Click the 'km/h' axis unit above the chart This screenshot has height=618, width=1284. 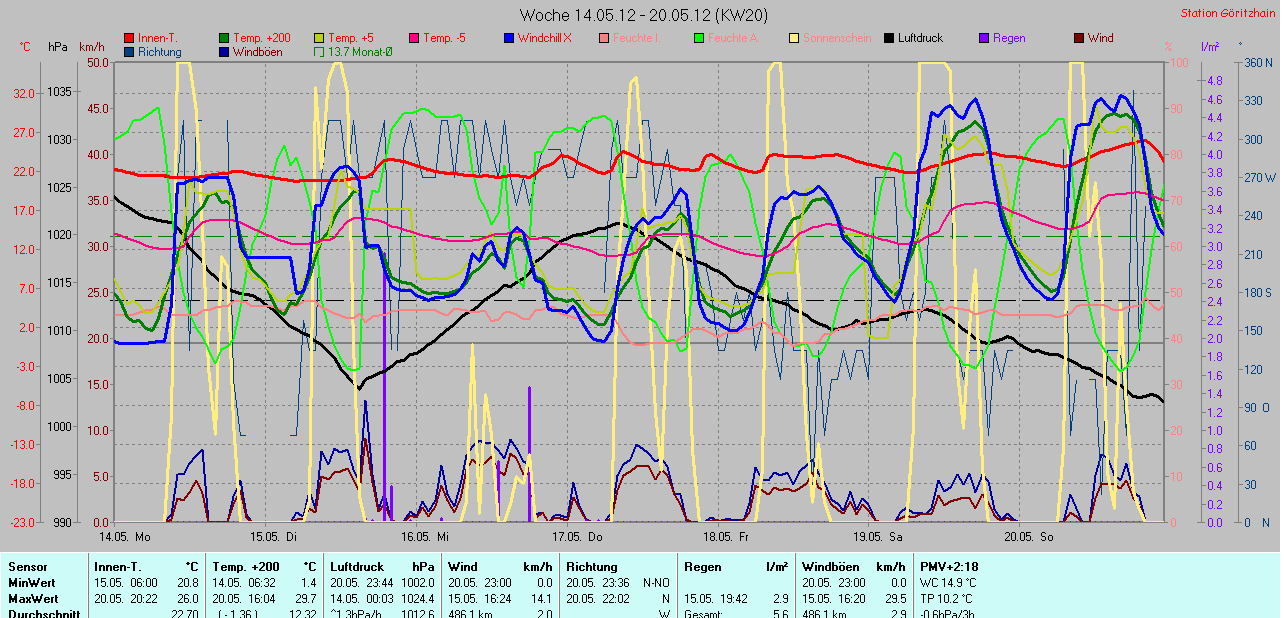91,47
